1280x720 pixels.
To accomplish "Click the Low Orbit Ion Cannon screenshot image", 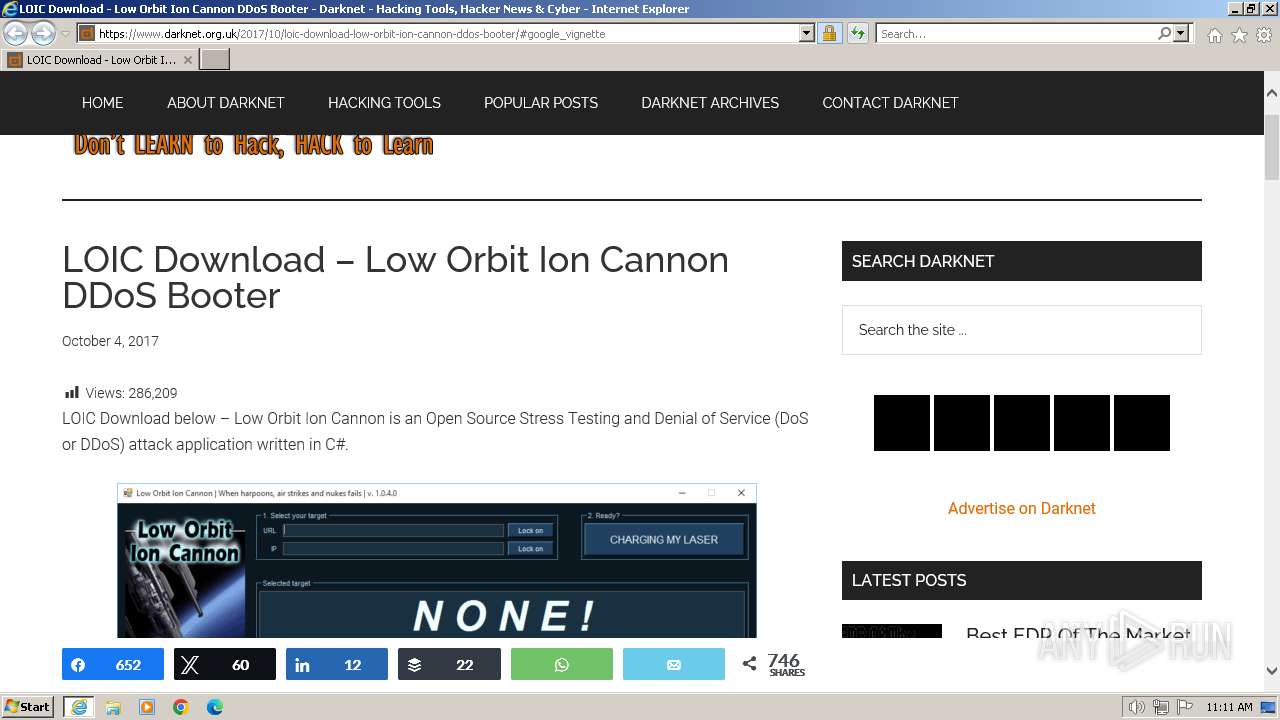I will [x=437, y=561].
